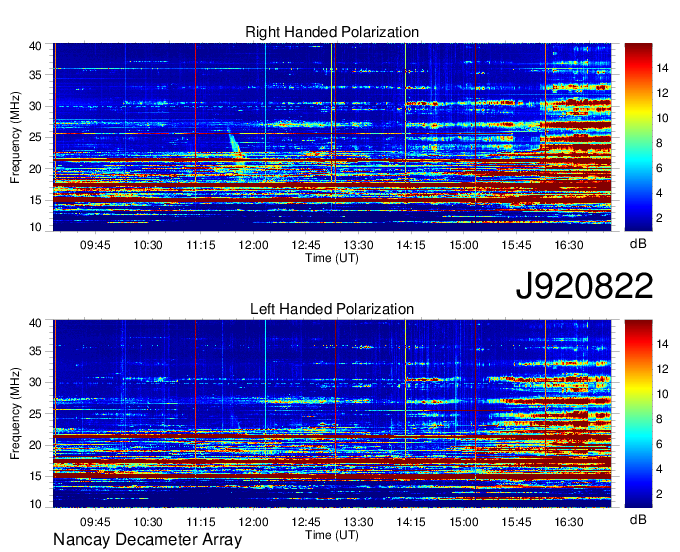Click the '4' value on the lower color bar scale
Screen dimensions: 680x552
[659, 469]
